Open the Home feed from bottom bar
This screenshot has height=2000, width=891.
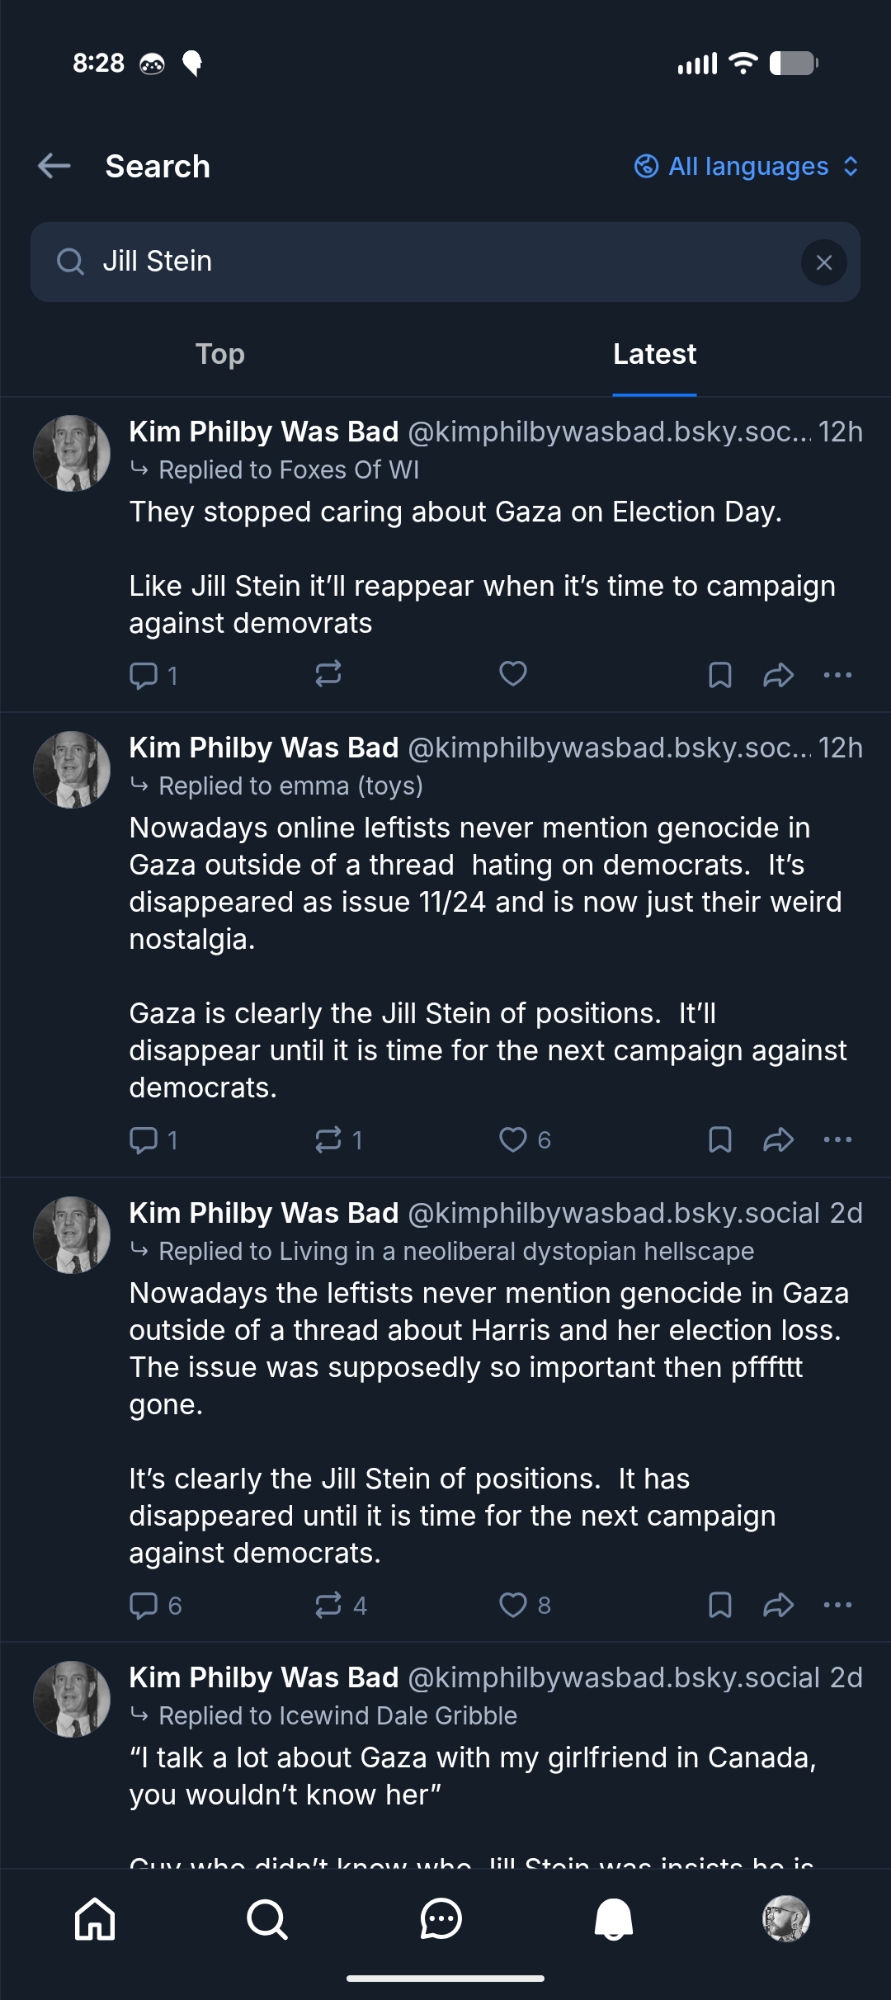pyautogui.click(x=95, y=1919)
